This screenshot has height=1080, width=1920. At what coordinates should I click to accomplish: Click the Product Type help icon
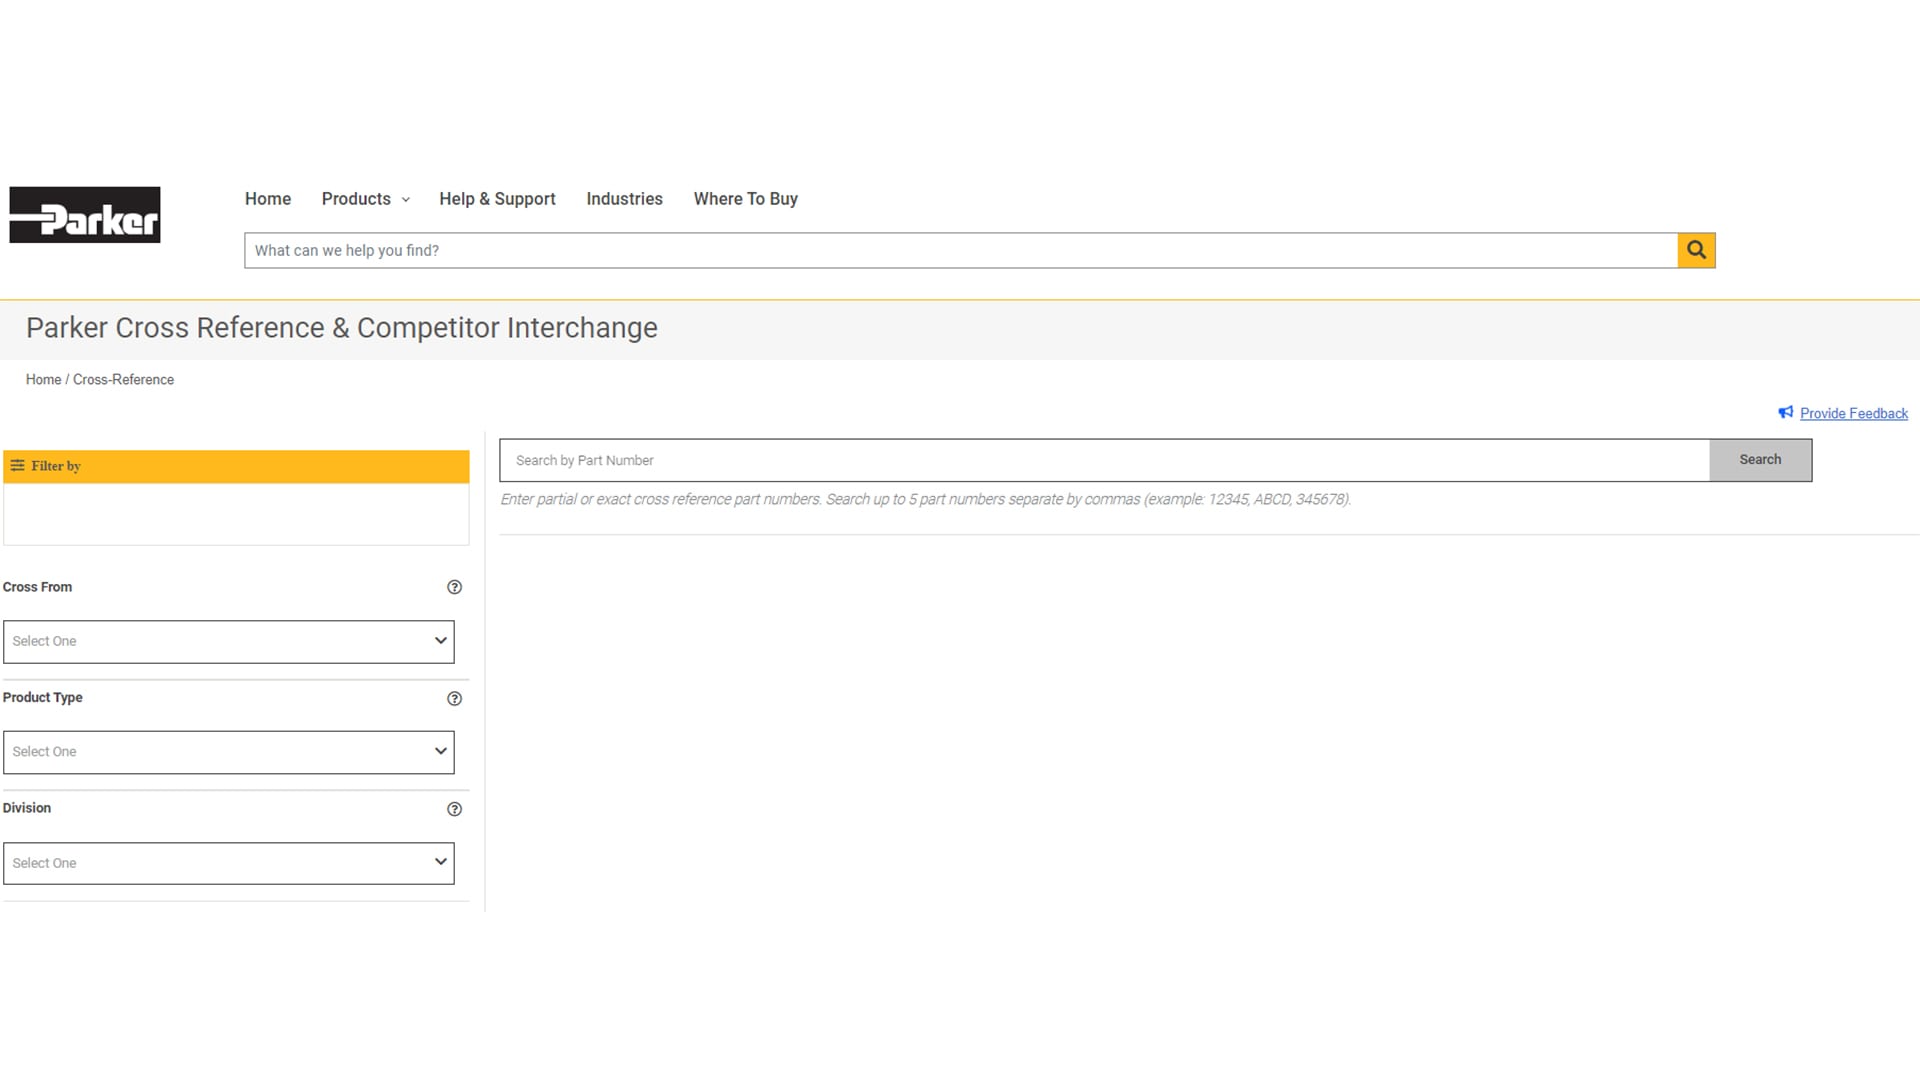(x=454, y=698)
